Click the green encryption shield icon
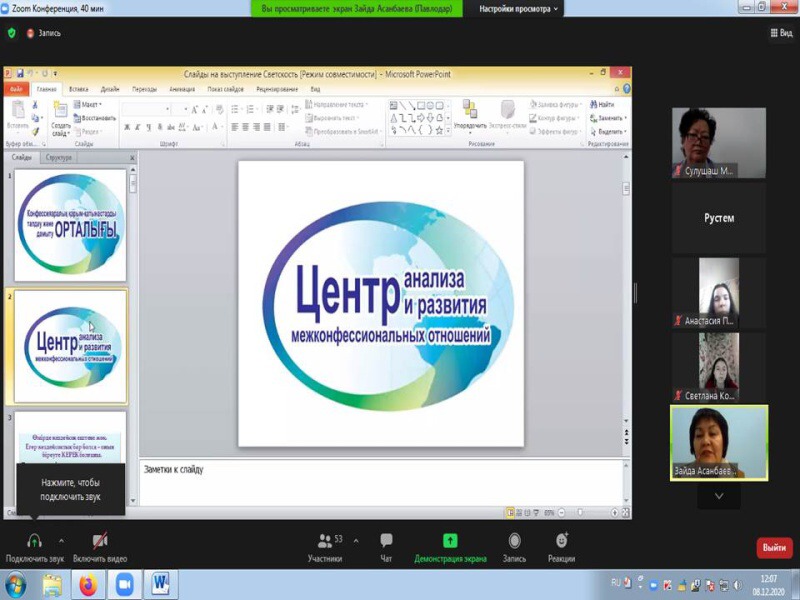 pyautogui.click(x=12, y=33)
